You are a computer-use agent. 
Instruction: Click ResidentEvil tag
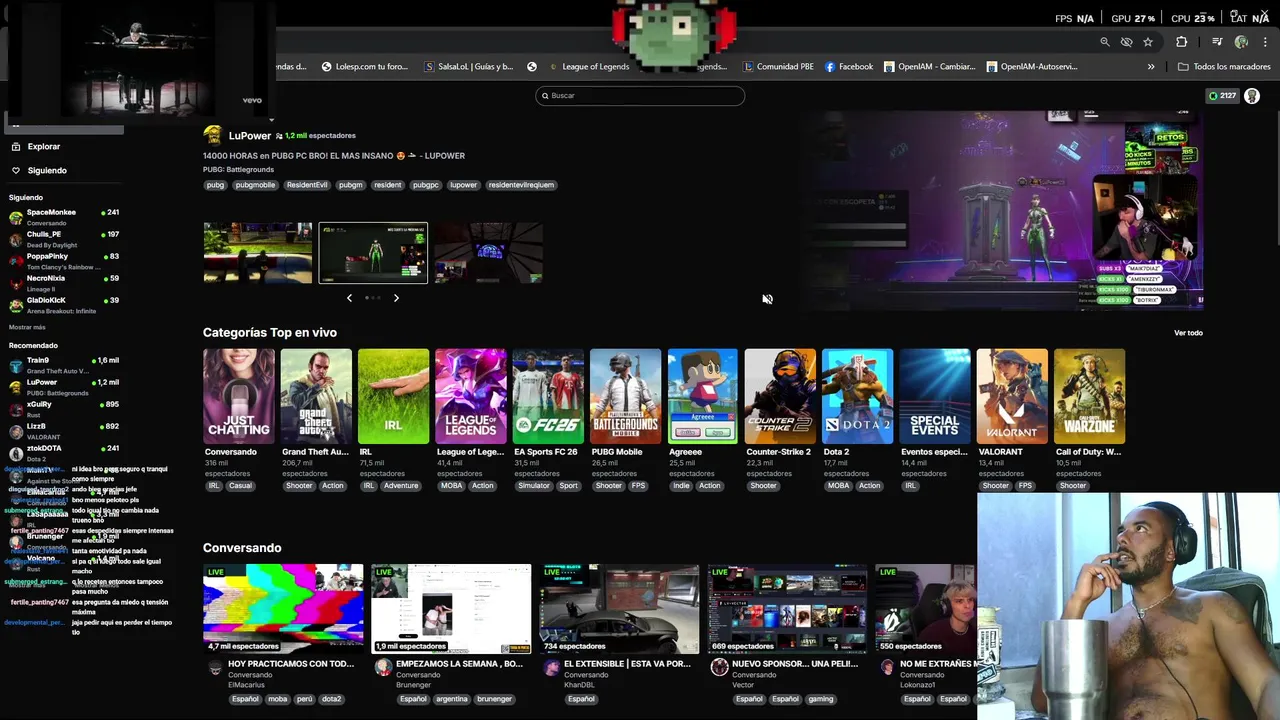pos(307,185)
